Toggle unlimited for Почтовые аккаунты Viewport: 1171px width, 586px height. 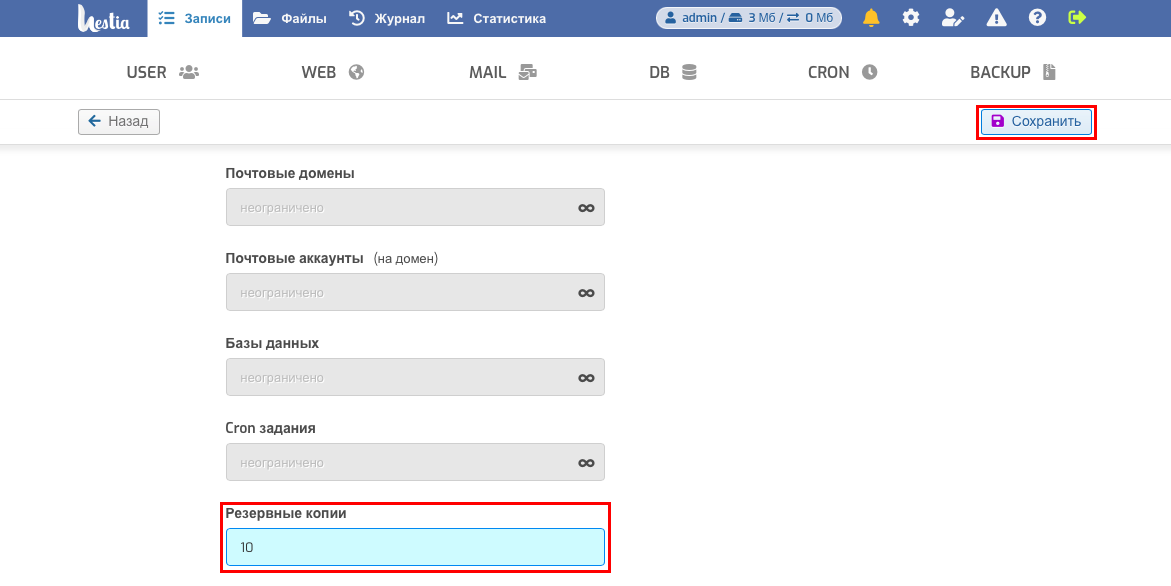[586, 293]
